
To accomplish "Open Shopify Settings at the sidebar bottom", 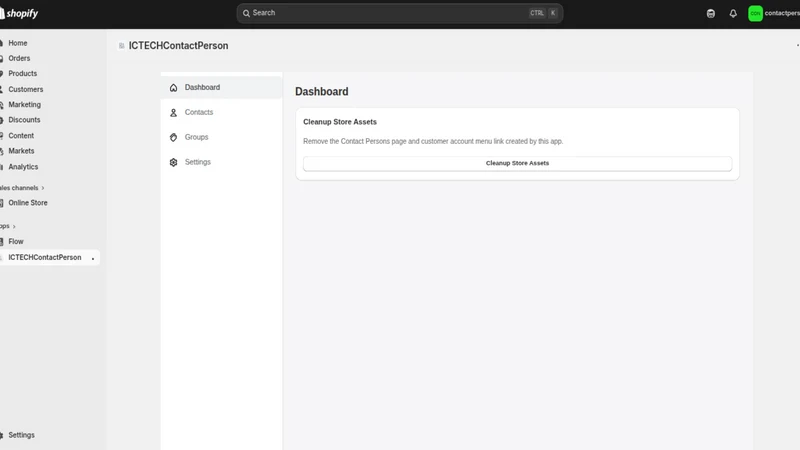I will [x=21, y=435].
